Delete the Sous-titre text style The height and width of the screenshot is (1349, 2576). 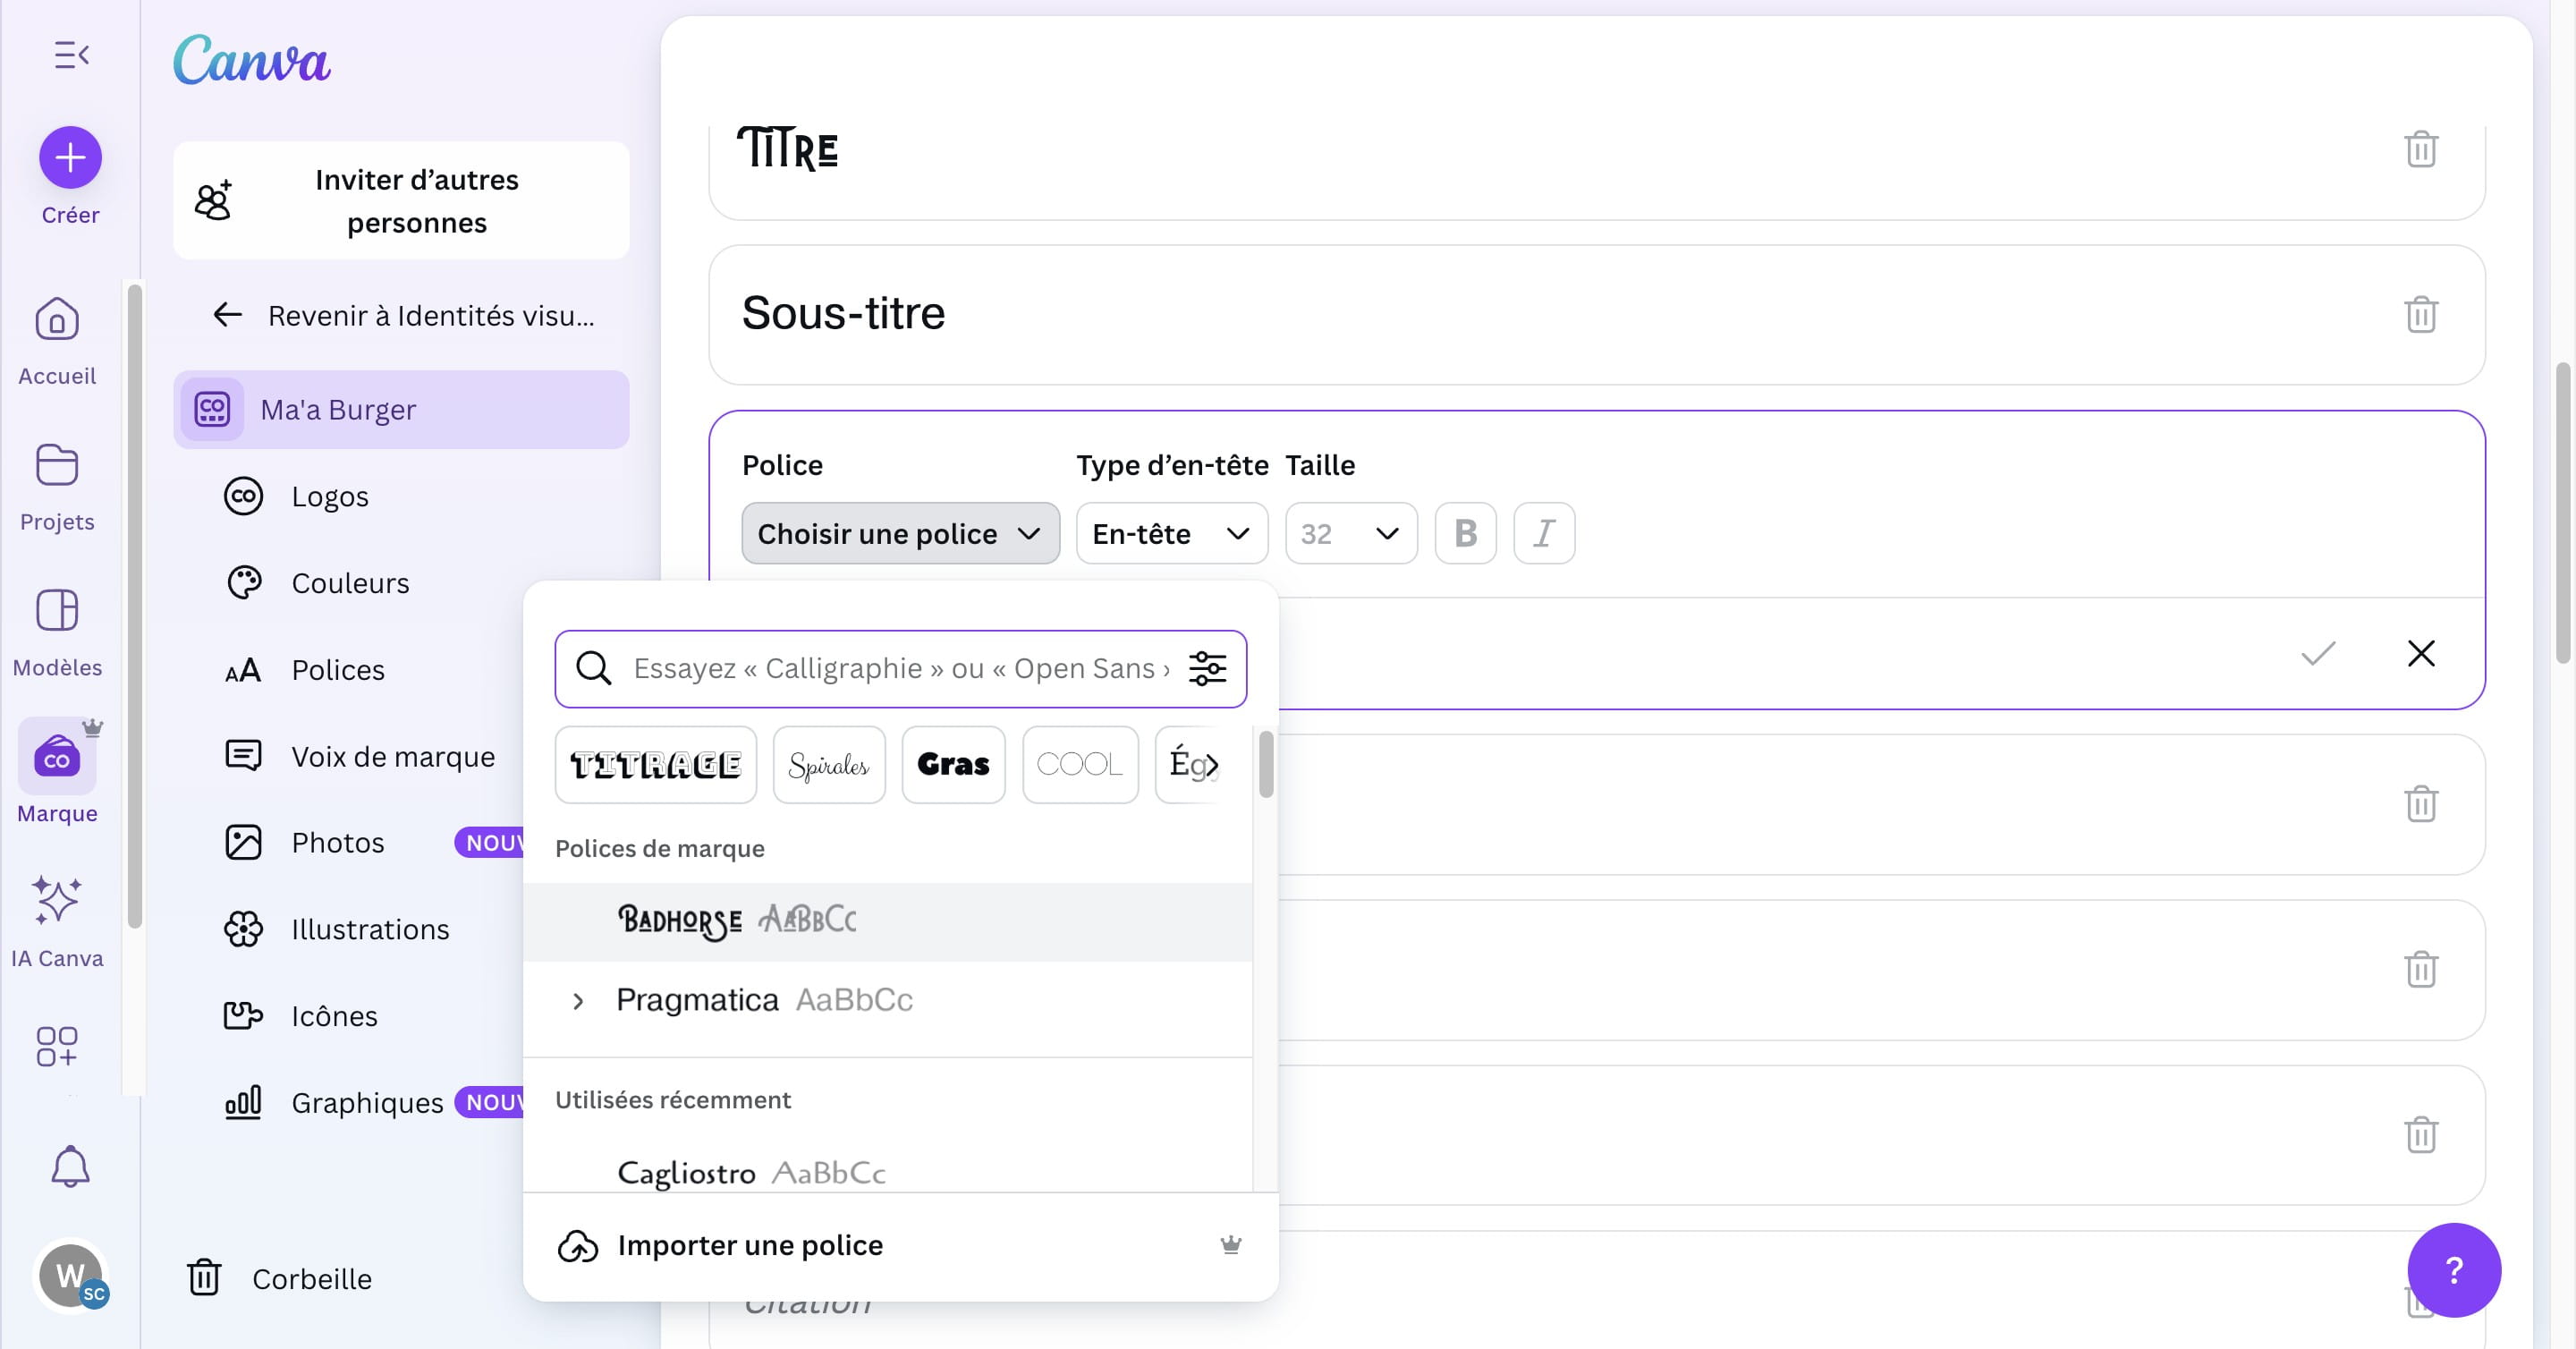coord(2420,314)
